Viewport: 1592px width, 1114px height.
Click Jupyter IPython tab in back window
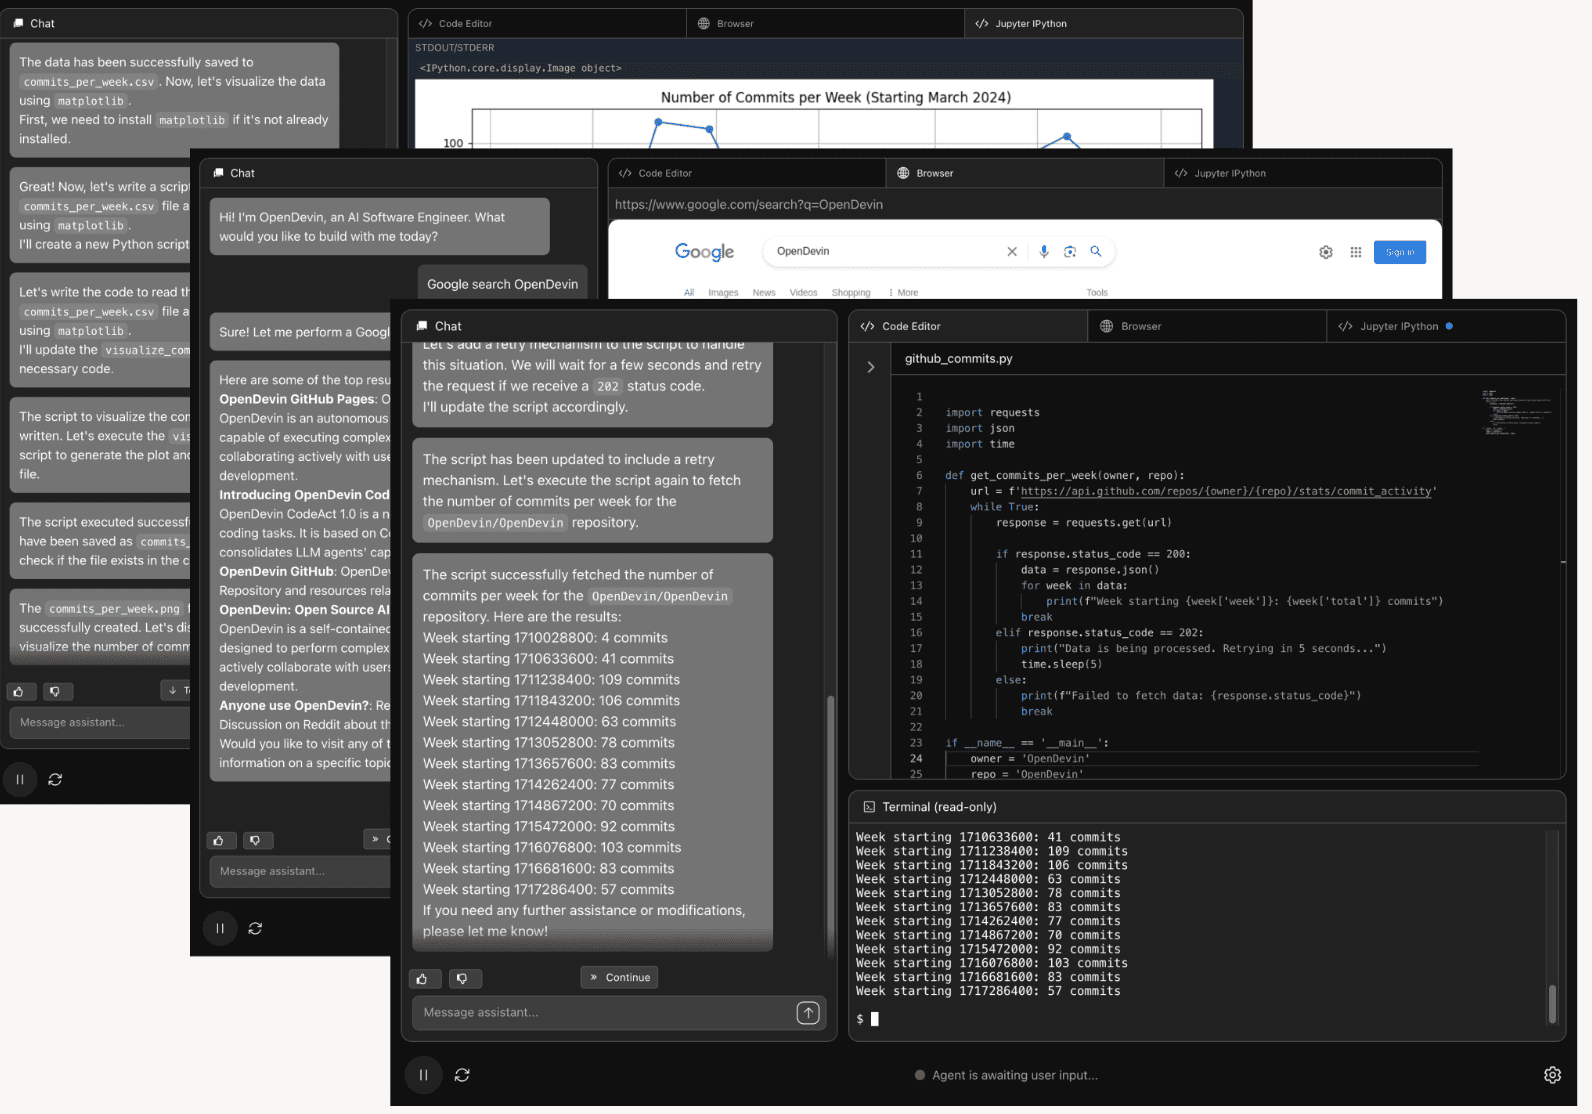[1103, 23]
